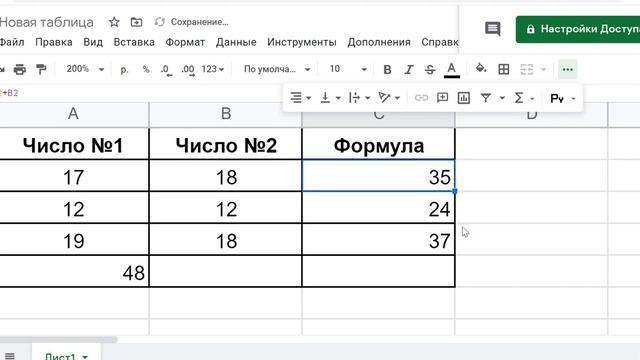Image resolution: width=640 pixels, height=360 pixels.
Task: Open the Правка menu
Action: tap(54, 42)
